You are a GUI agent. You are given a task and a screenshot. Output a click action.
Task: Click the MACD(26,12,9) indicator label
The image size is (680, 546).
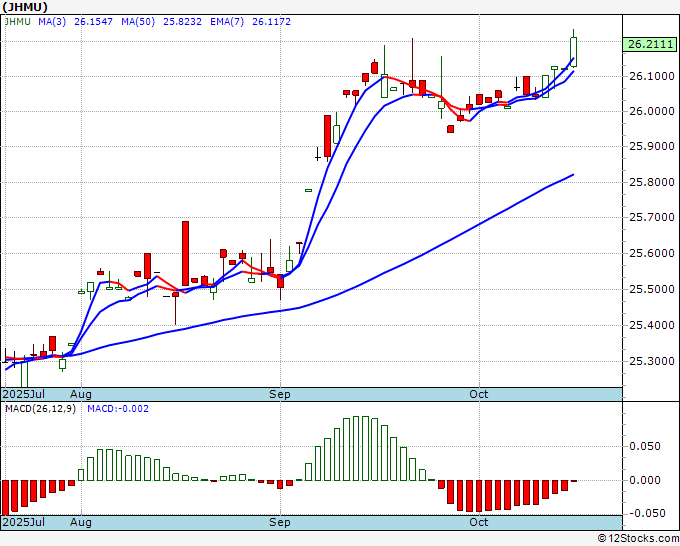40,409
